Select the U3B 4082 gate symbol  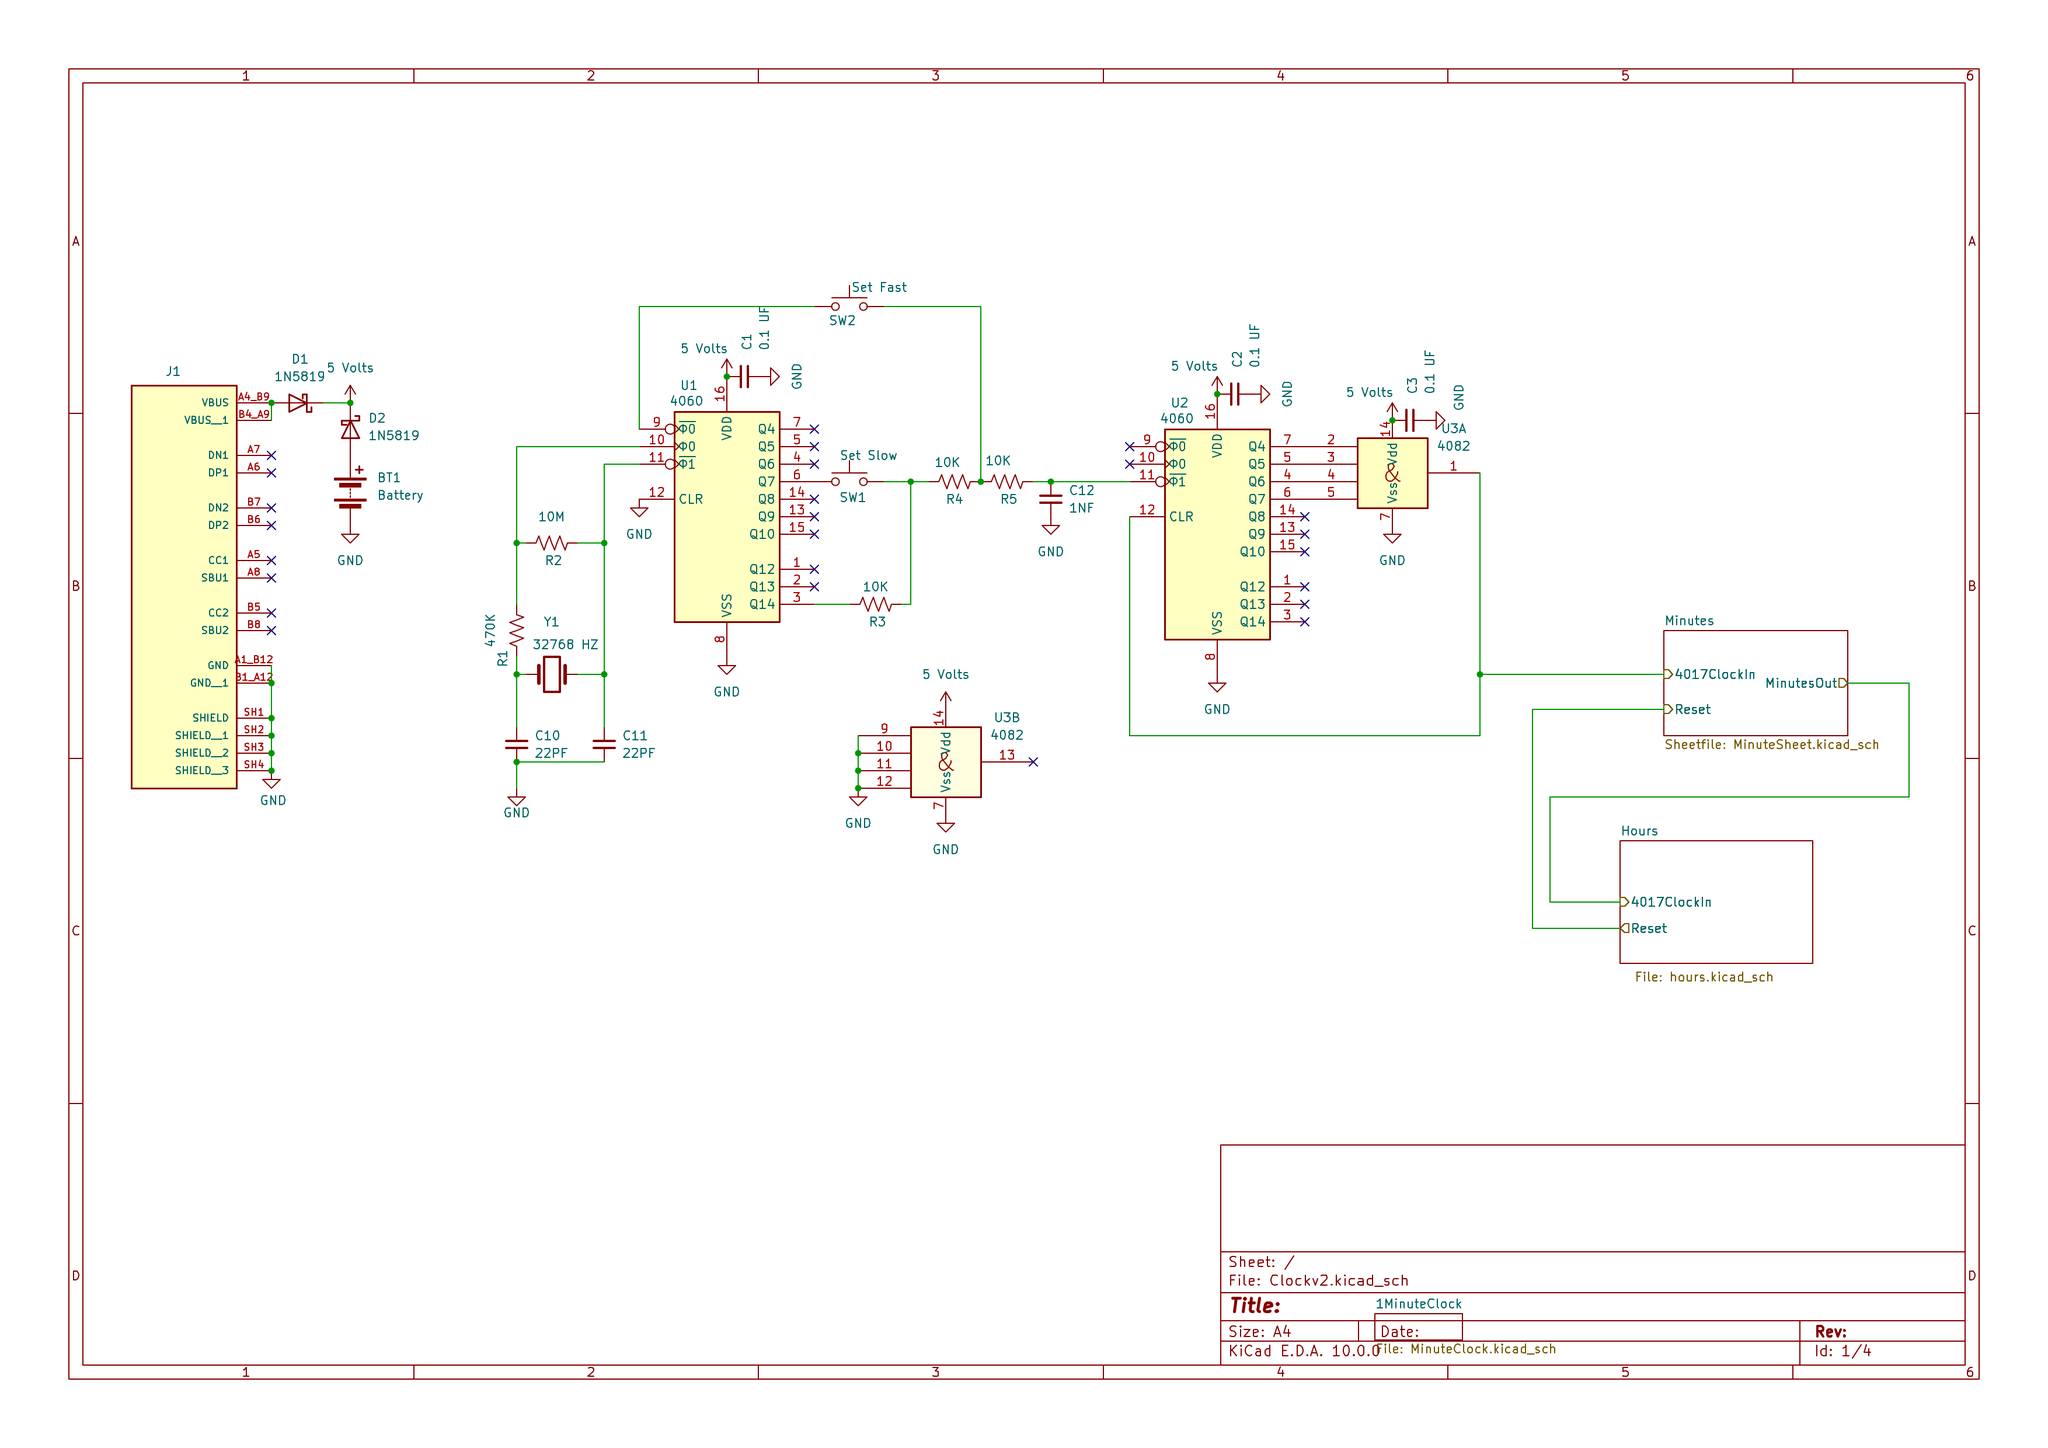tap(945, 762)
